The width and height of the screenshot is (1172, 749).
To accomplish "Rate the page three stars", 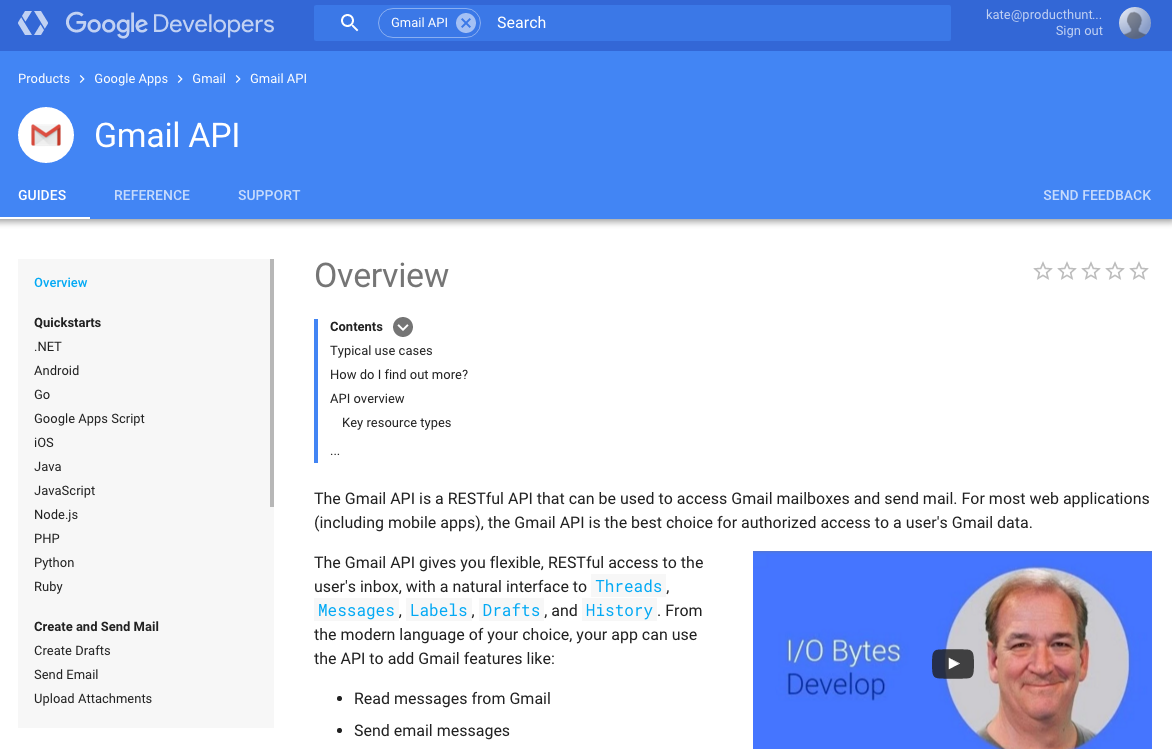I will tap(1091, 271).
